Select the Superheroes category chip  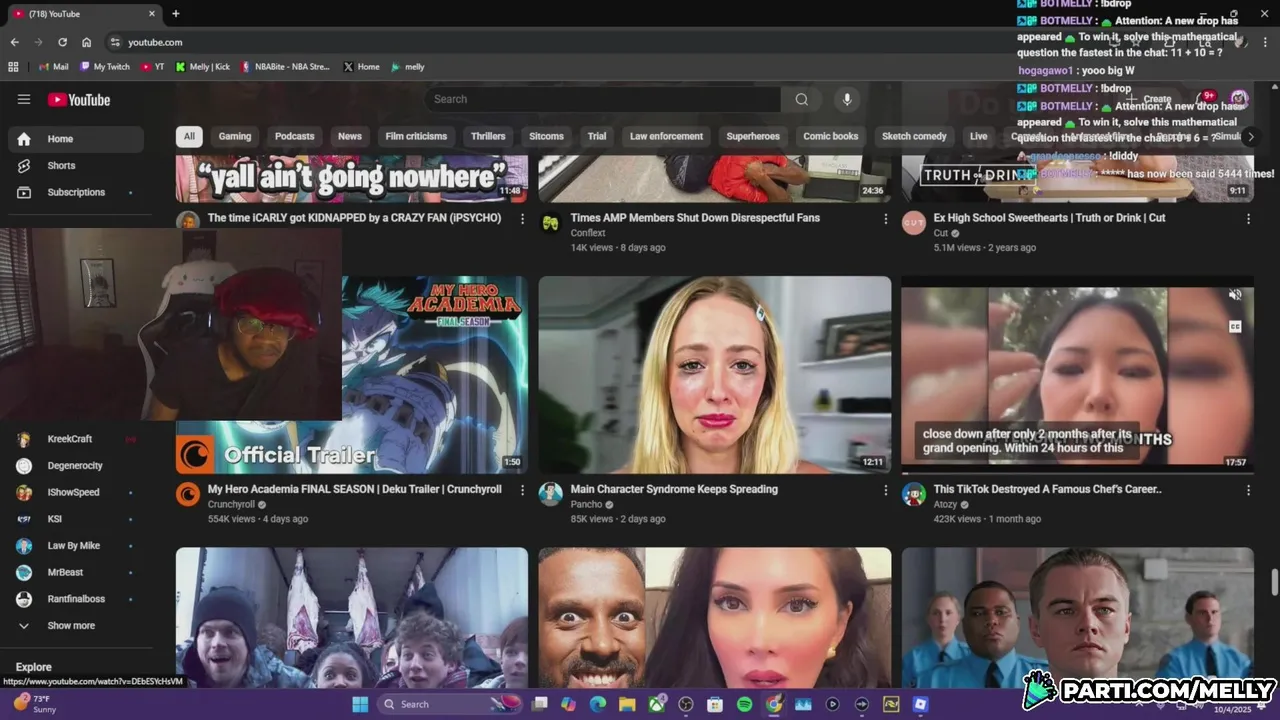click(753, 136)
